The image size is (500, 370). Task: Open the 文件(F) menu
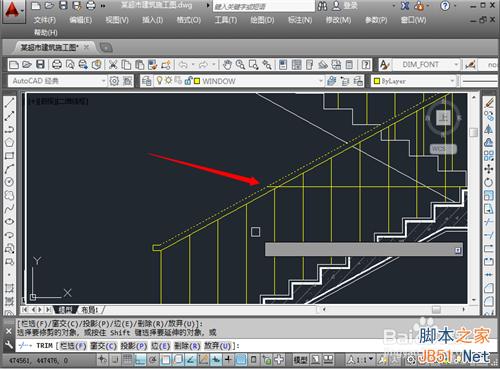pos(45,20)
